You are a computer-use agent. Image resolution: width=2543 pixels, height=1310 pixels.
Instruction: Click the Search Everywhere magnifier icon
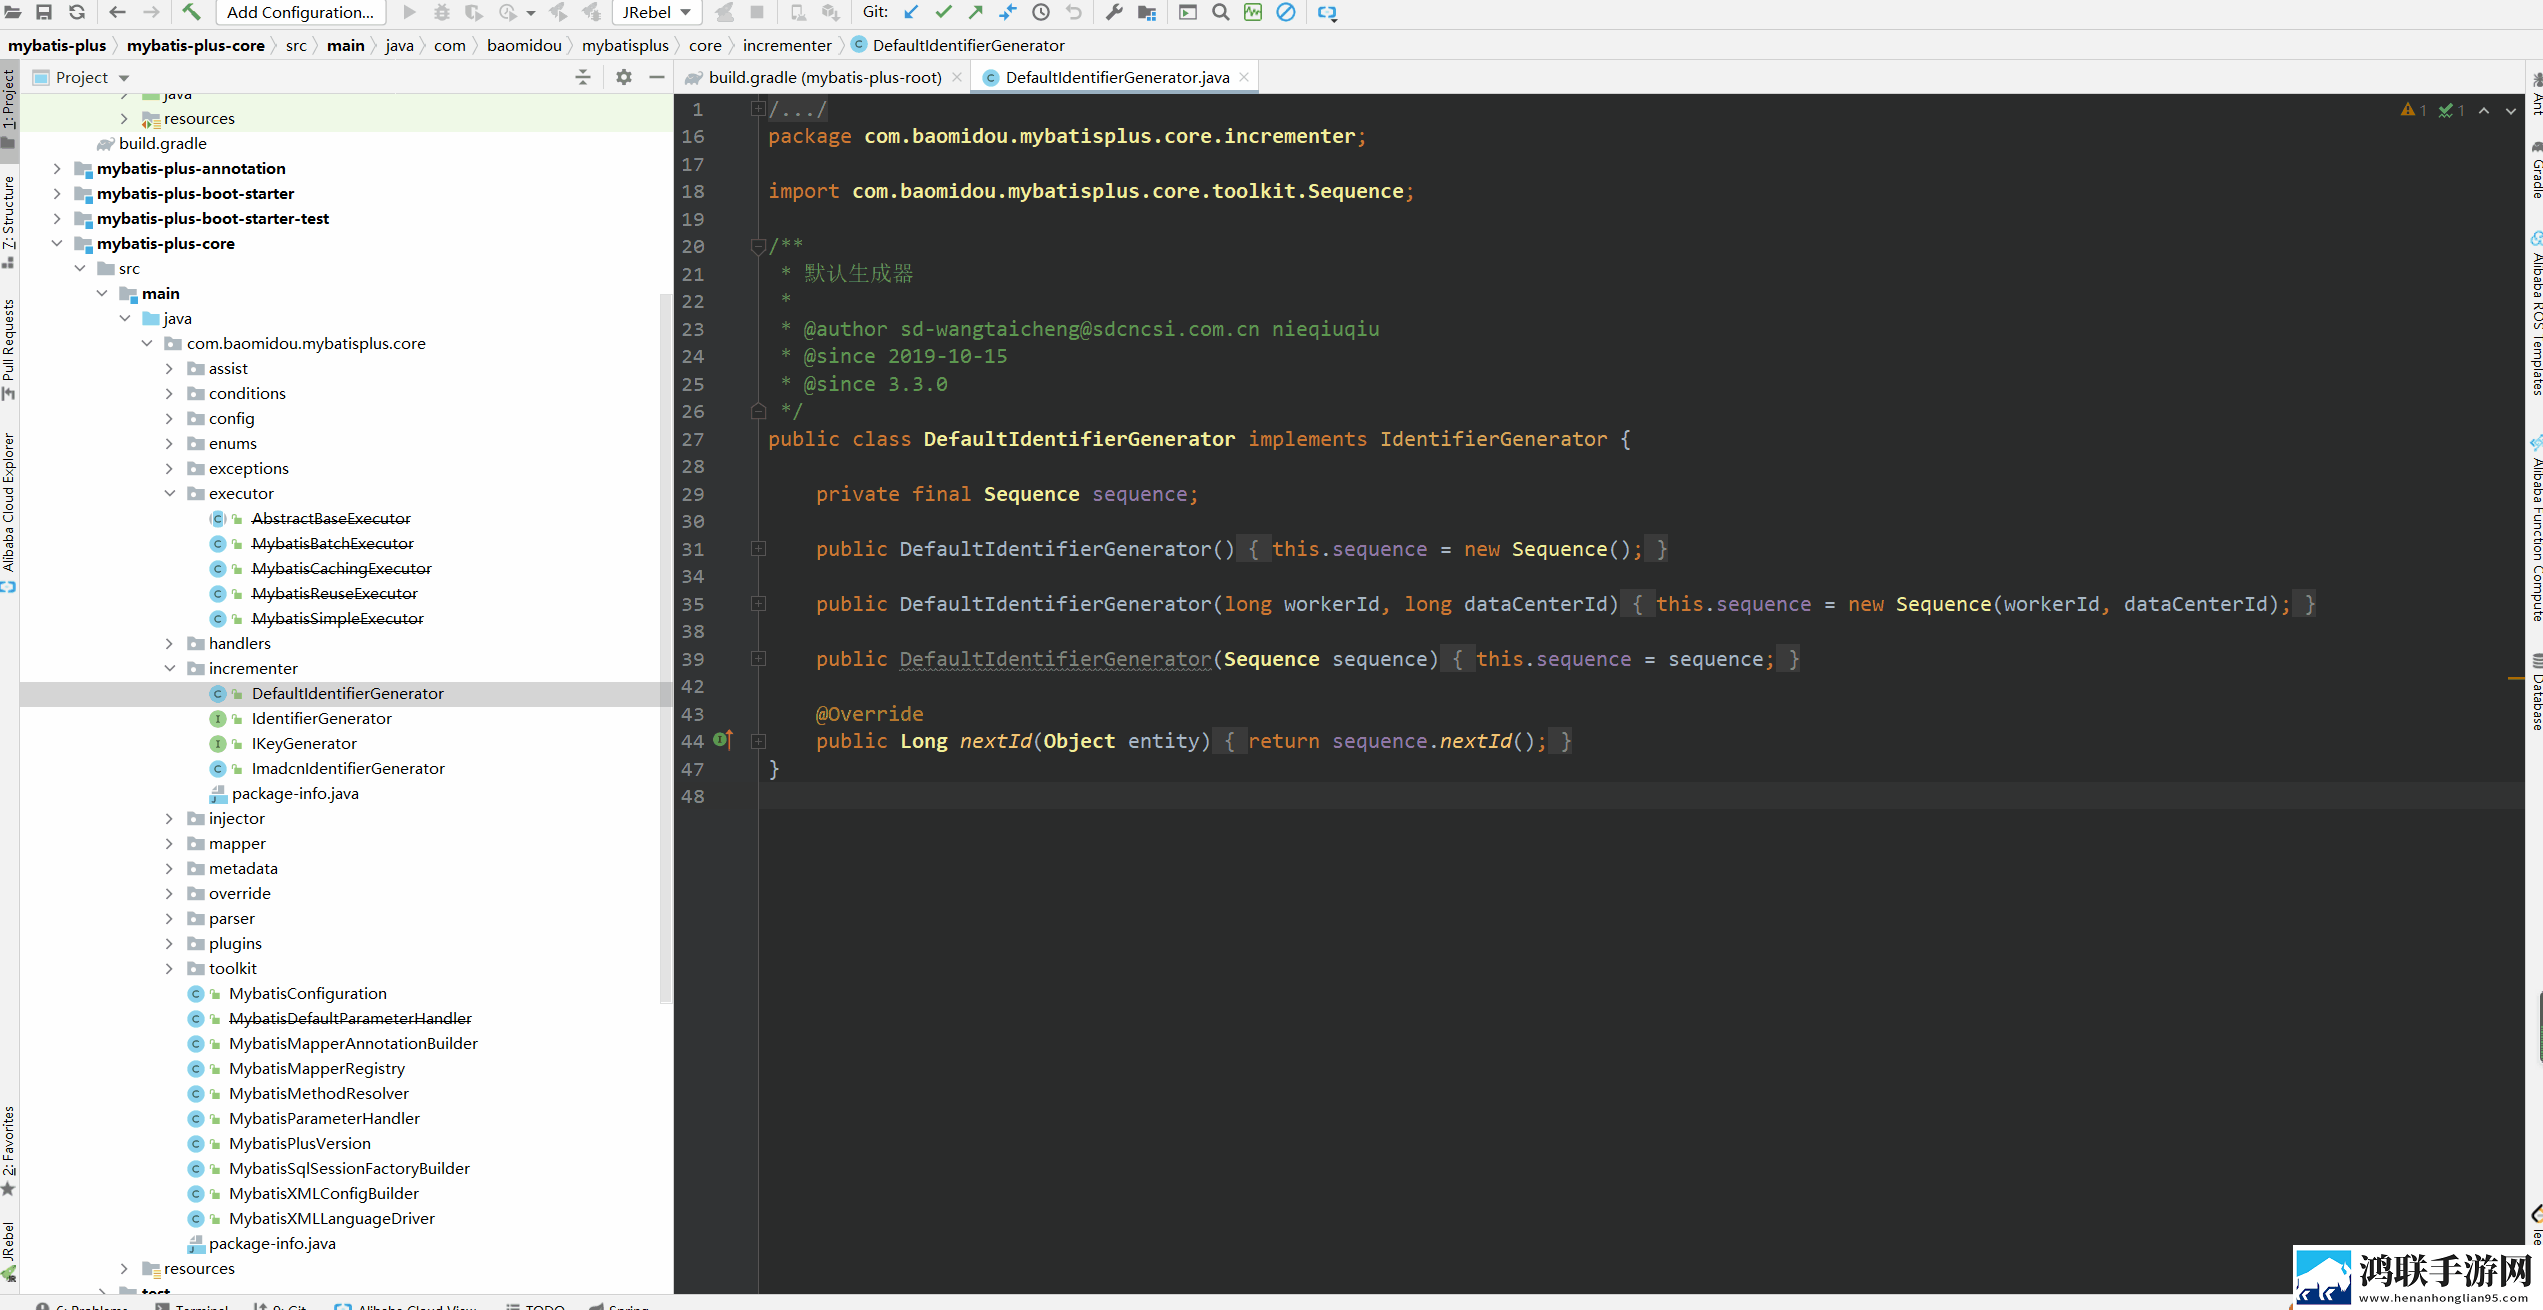pos(1221,12)
